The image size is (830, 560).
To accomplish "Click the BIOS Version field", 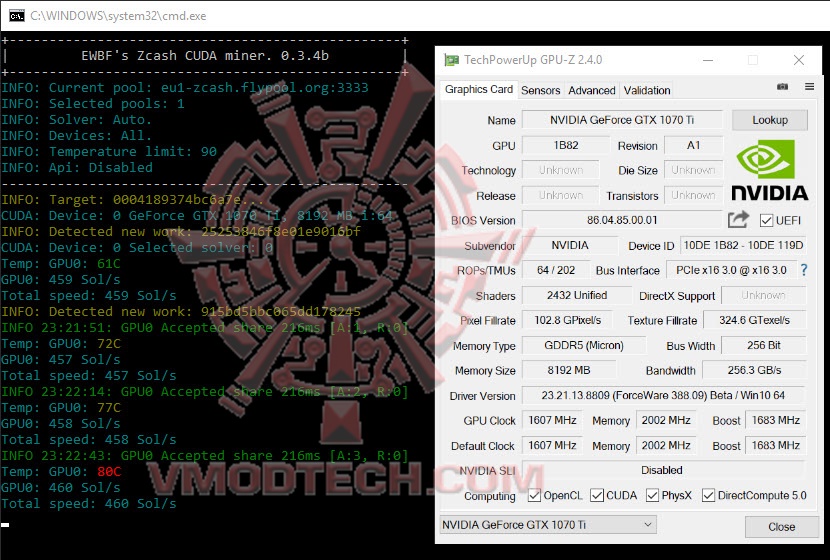I will 622,220.
